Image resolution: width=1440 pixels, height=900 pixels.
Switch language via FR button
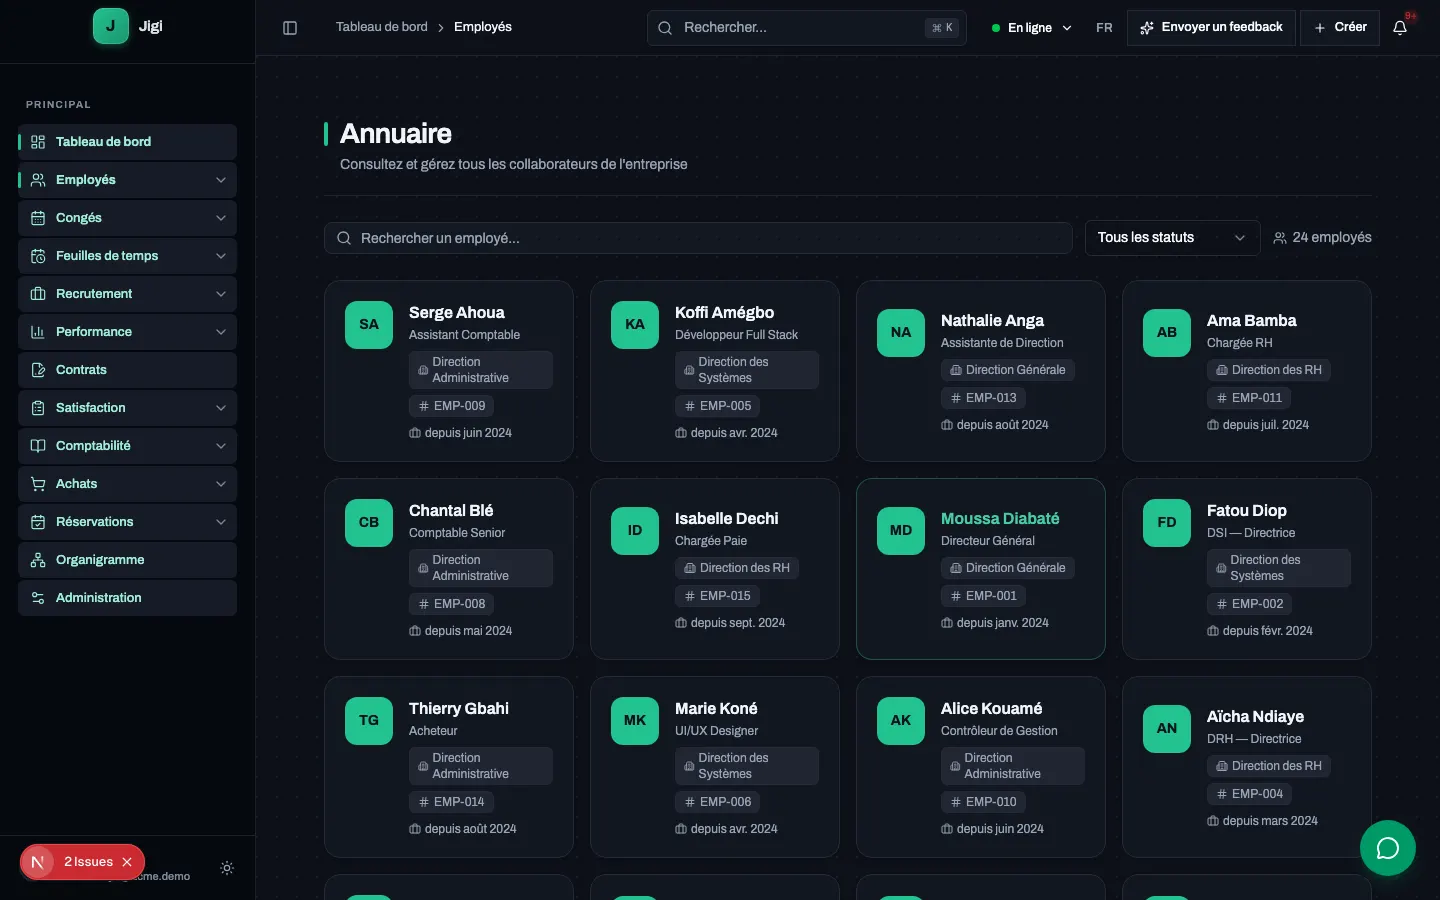pyautogui.click(x=1104, y=28)
